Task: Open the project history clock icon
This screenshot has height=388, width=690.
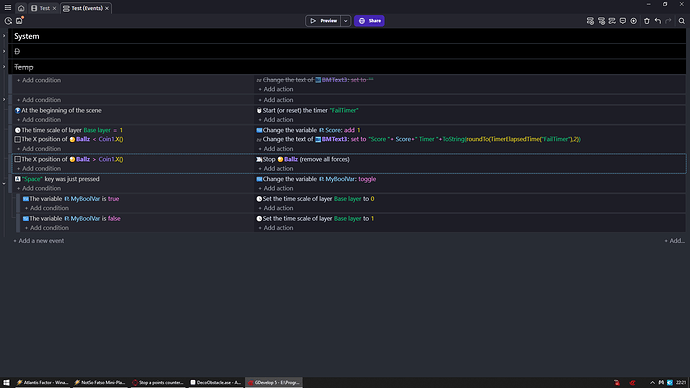Action: (x=8, y=21)
